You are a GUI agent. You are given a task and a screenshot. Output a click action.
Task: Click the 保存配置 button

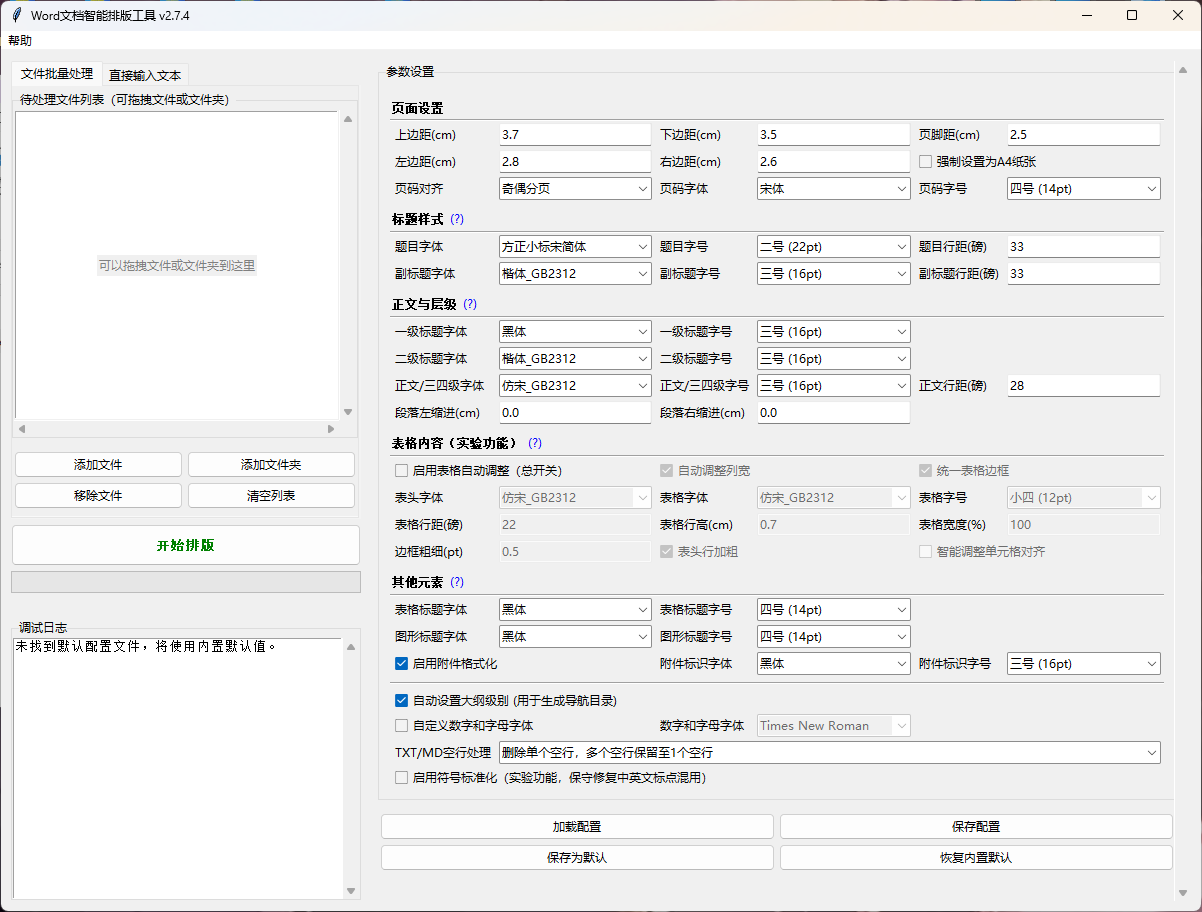click(976, 827)
